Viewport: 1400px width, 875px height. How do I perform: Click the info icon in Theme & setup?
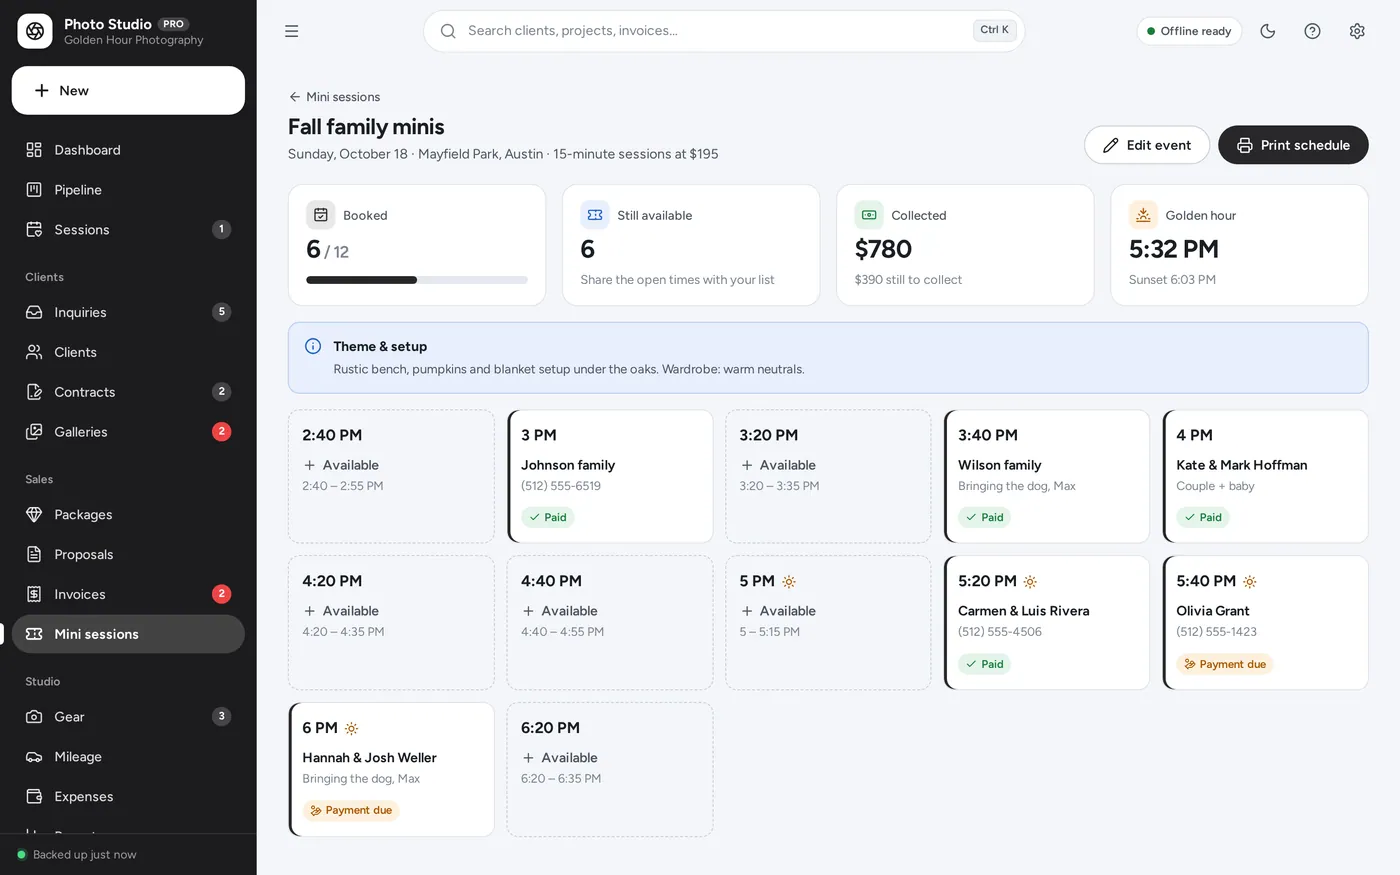click(313, 346)
